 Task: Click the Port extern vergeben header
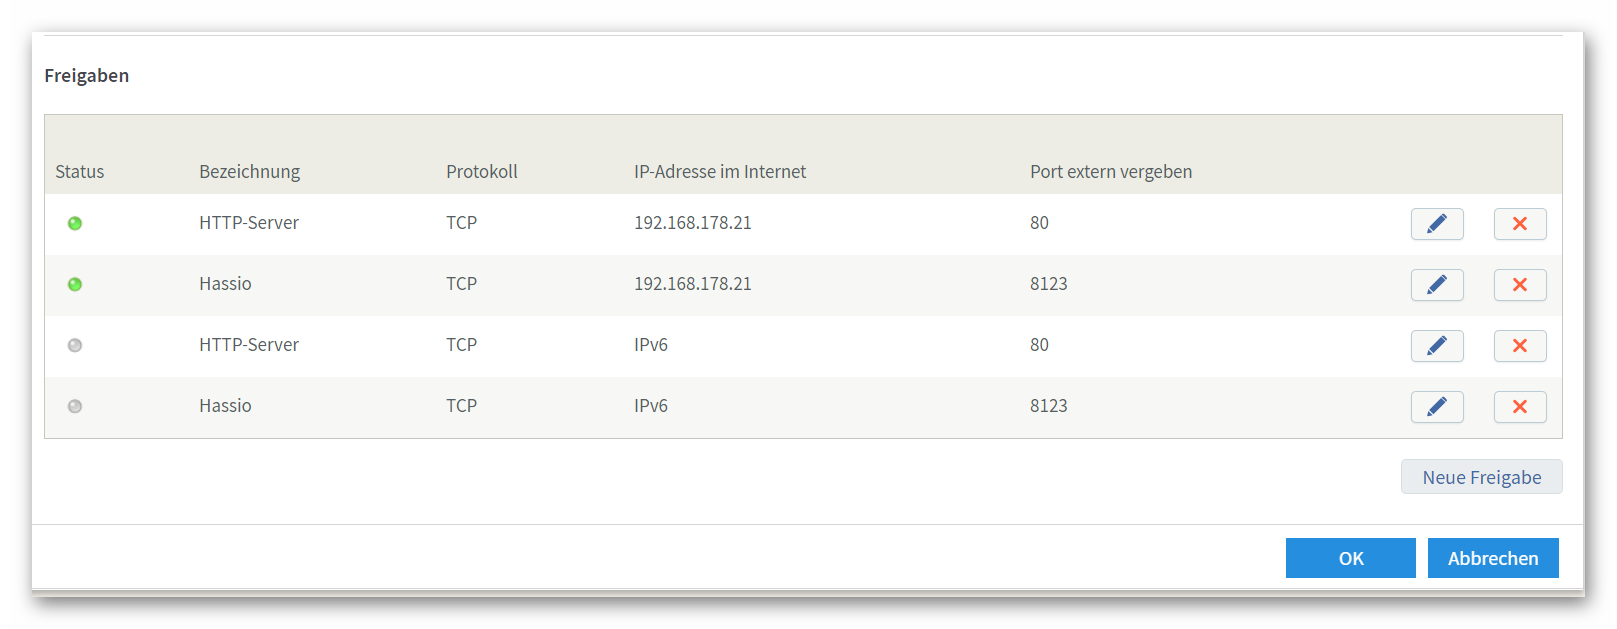pyautogui.click(x=1111, y=172)
